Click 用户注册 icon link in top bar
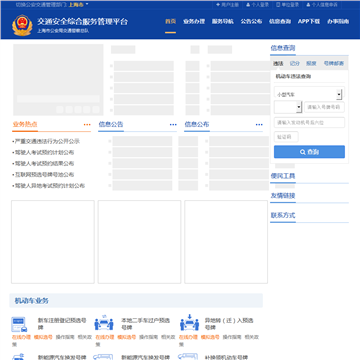This screenshot has height=360, width=360. (227, 5)
